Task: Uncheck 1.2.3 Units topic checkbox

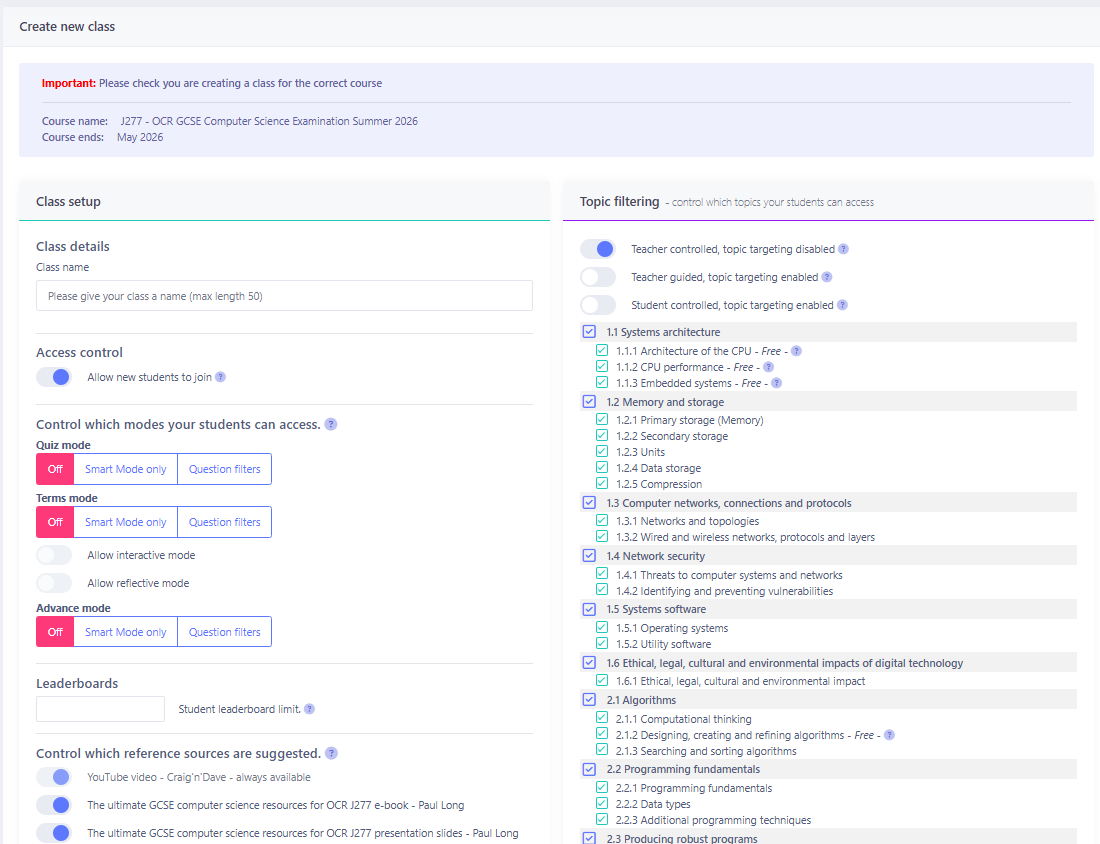Action: point(602,452)
